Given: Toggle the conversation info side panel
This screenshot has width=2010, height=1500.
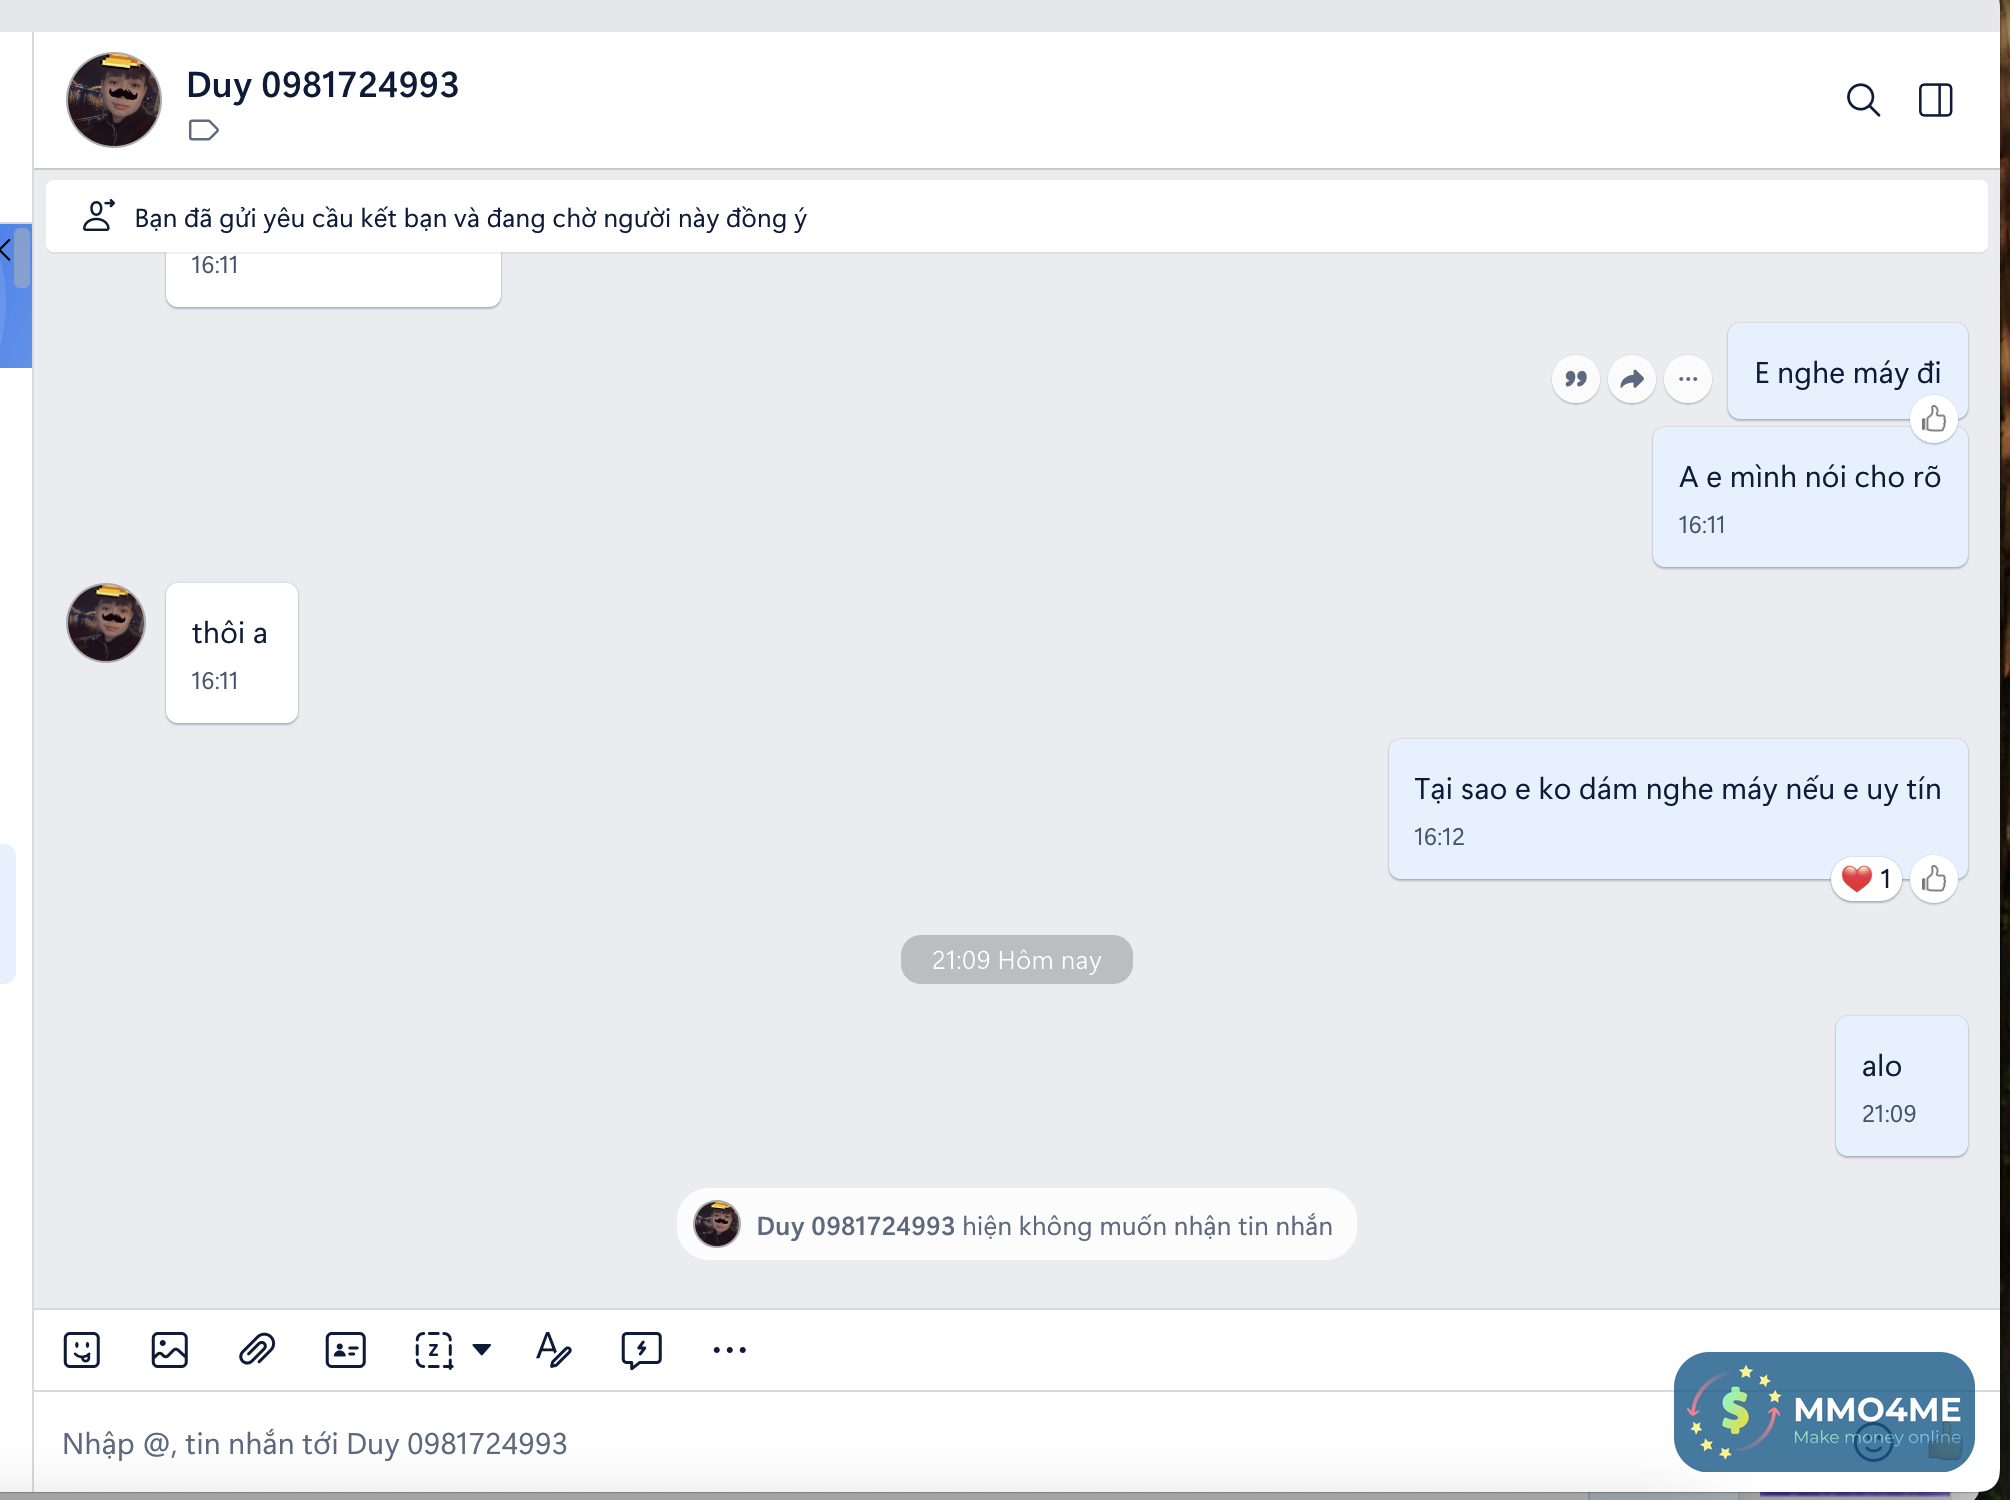Looking at the screenshot, I should coord(1935,100).
